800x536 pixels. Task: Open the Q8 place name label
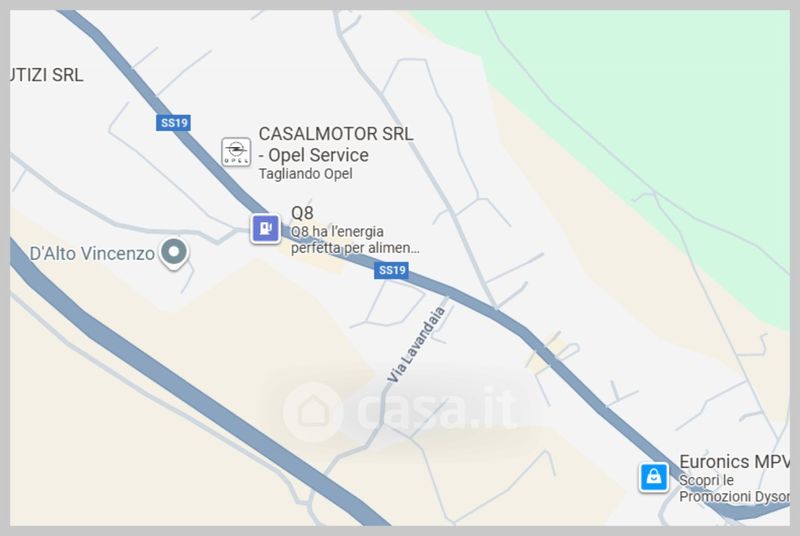(x=302, y=213)
